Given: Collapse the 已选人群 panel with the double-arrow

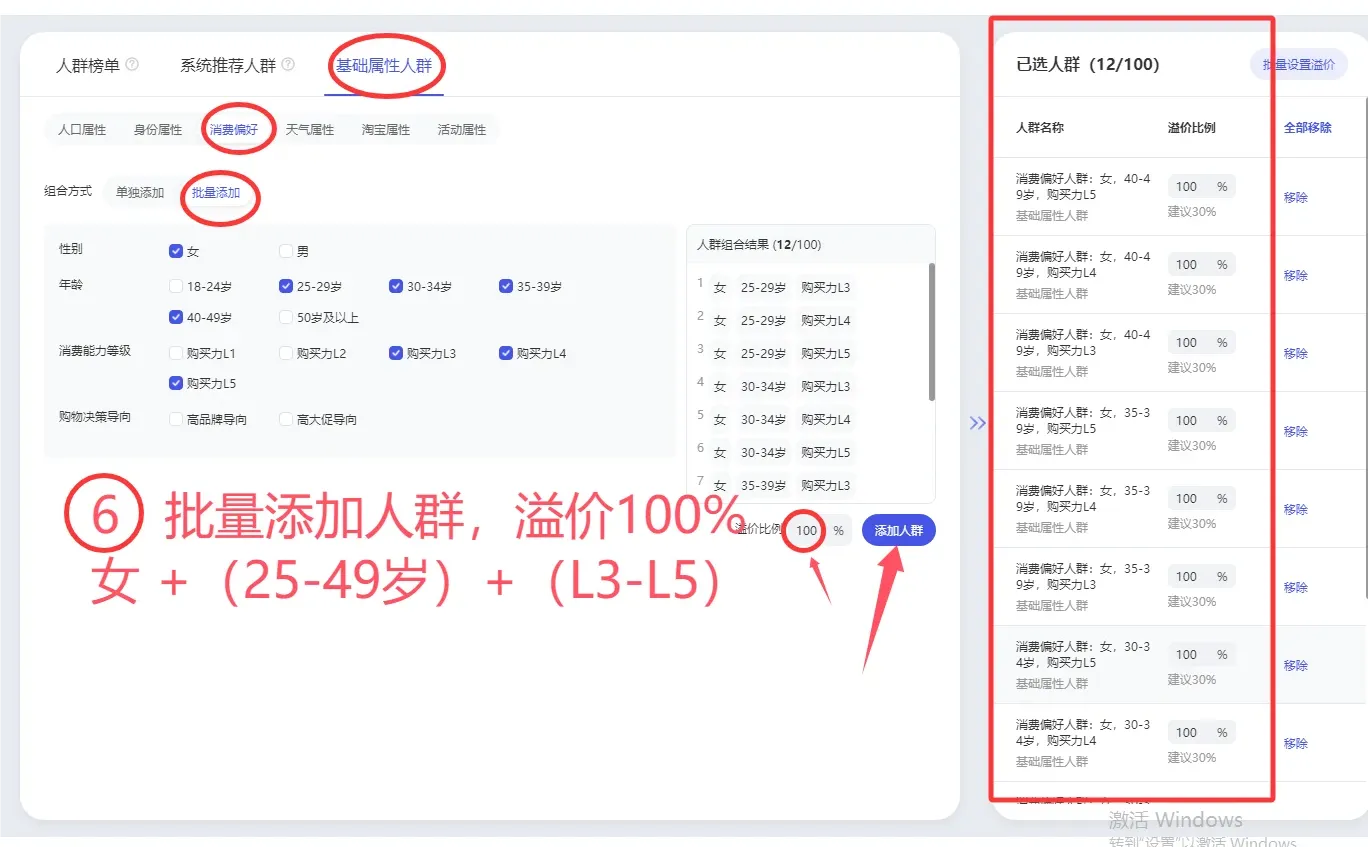Looking at the screenshot, I should [x=978, y=423].
